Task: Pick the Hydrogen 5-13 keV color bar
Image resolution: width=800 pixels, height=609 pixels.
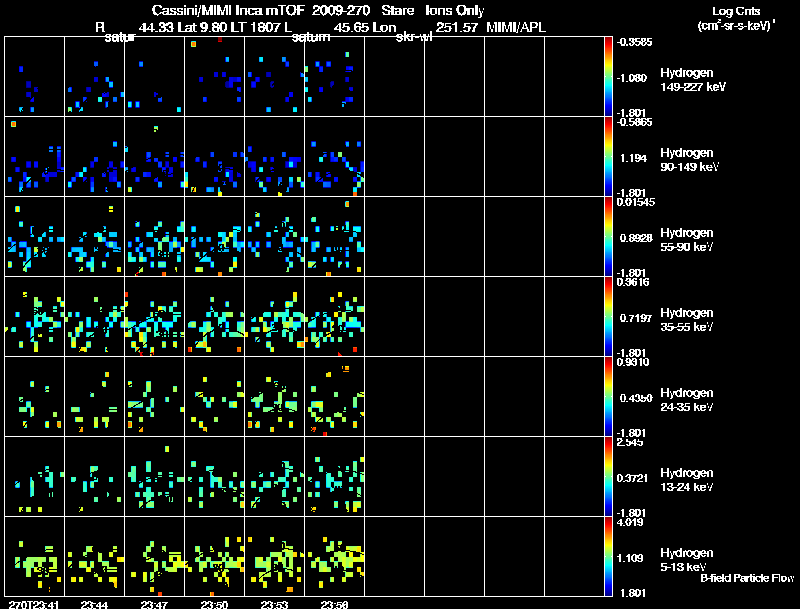Action: coord(608,557)
